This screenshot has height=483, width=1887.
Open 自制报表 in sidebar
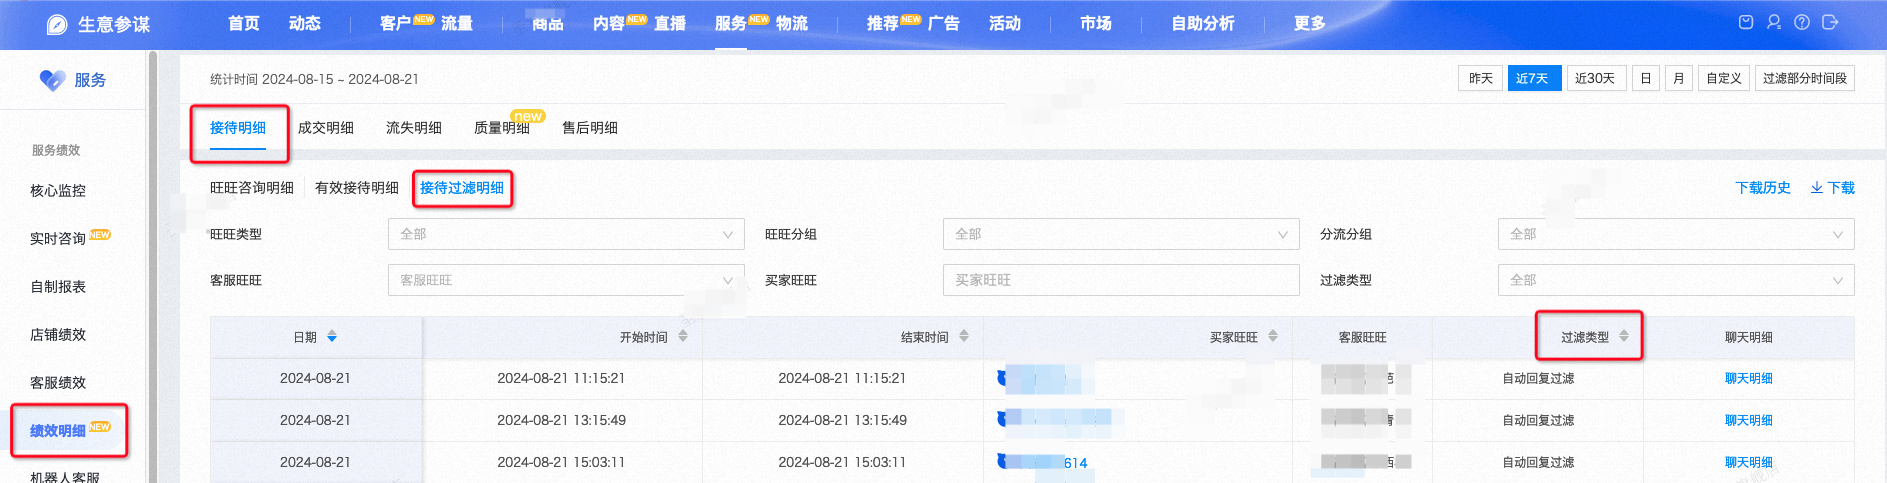pos(58,287)
